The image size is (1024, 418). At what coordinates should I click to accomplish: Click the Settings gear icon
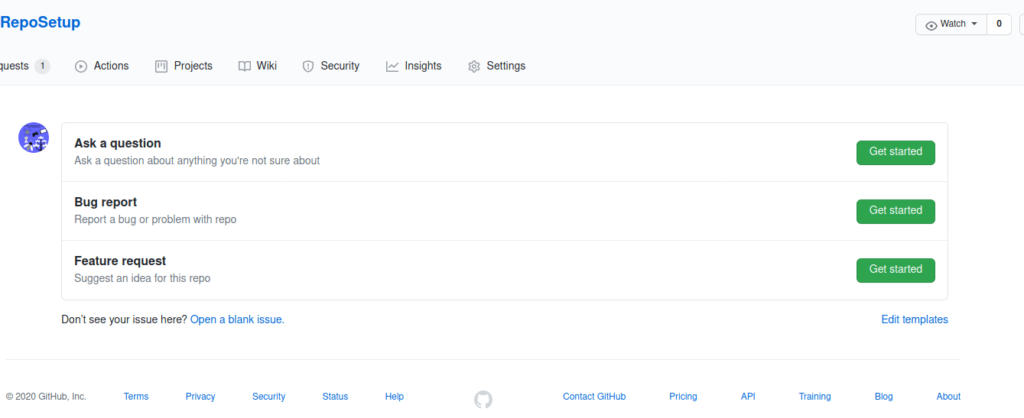(x=474, y=66)
